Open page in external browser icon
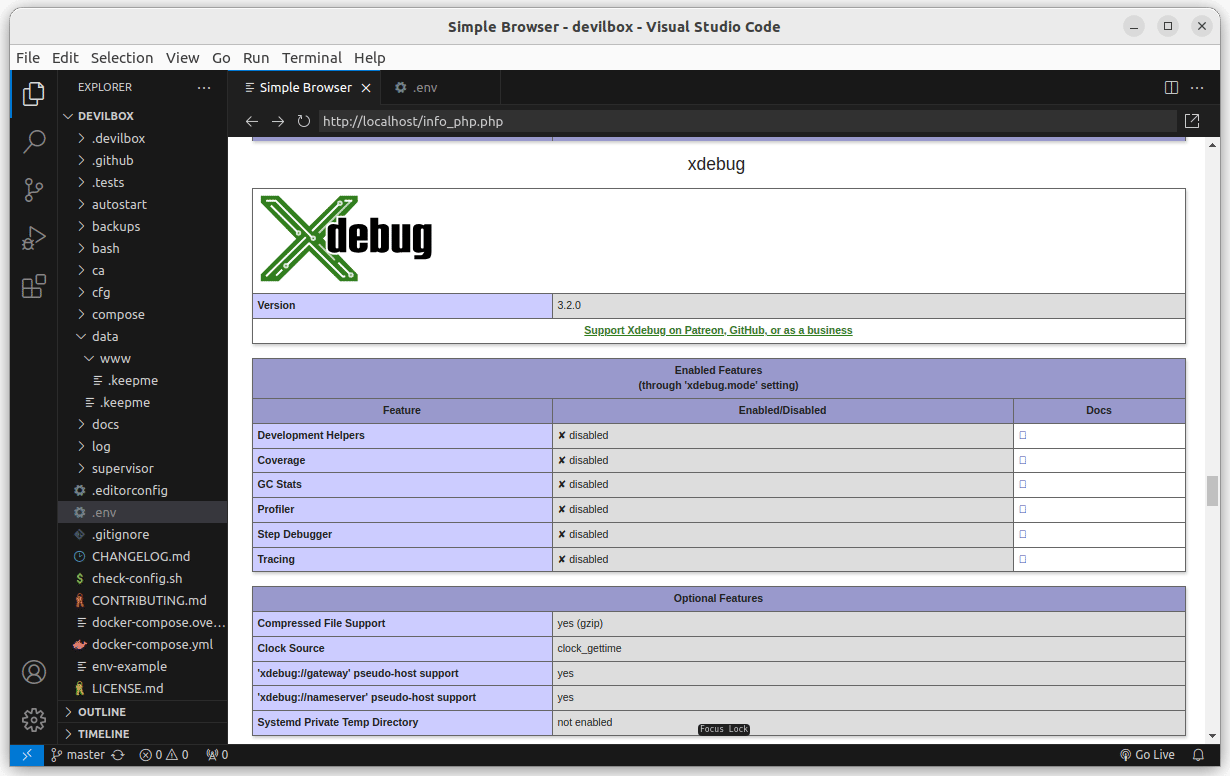 click(x=1192, y=121)
